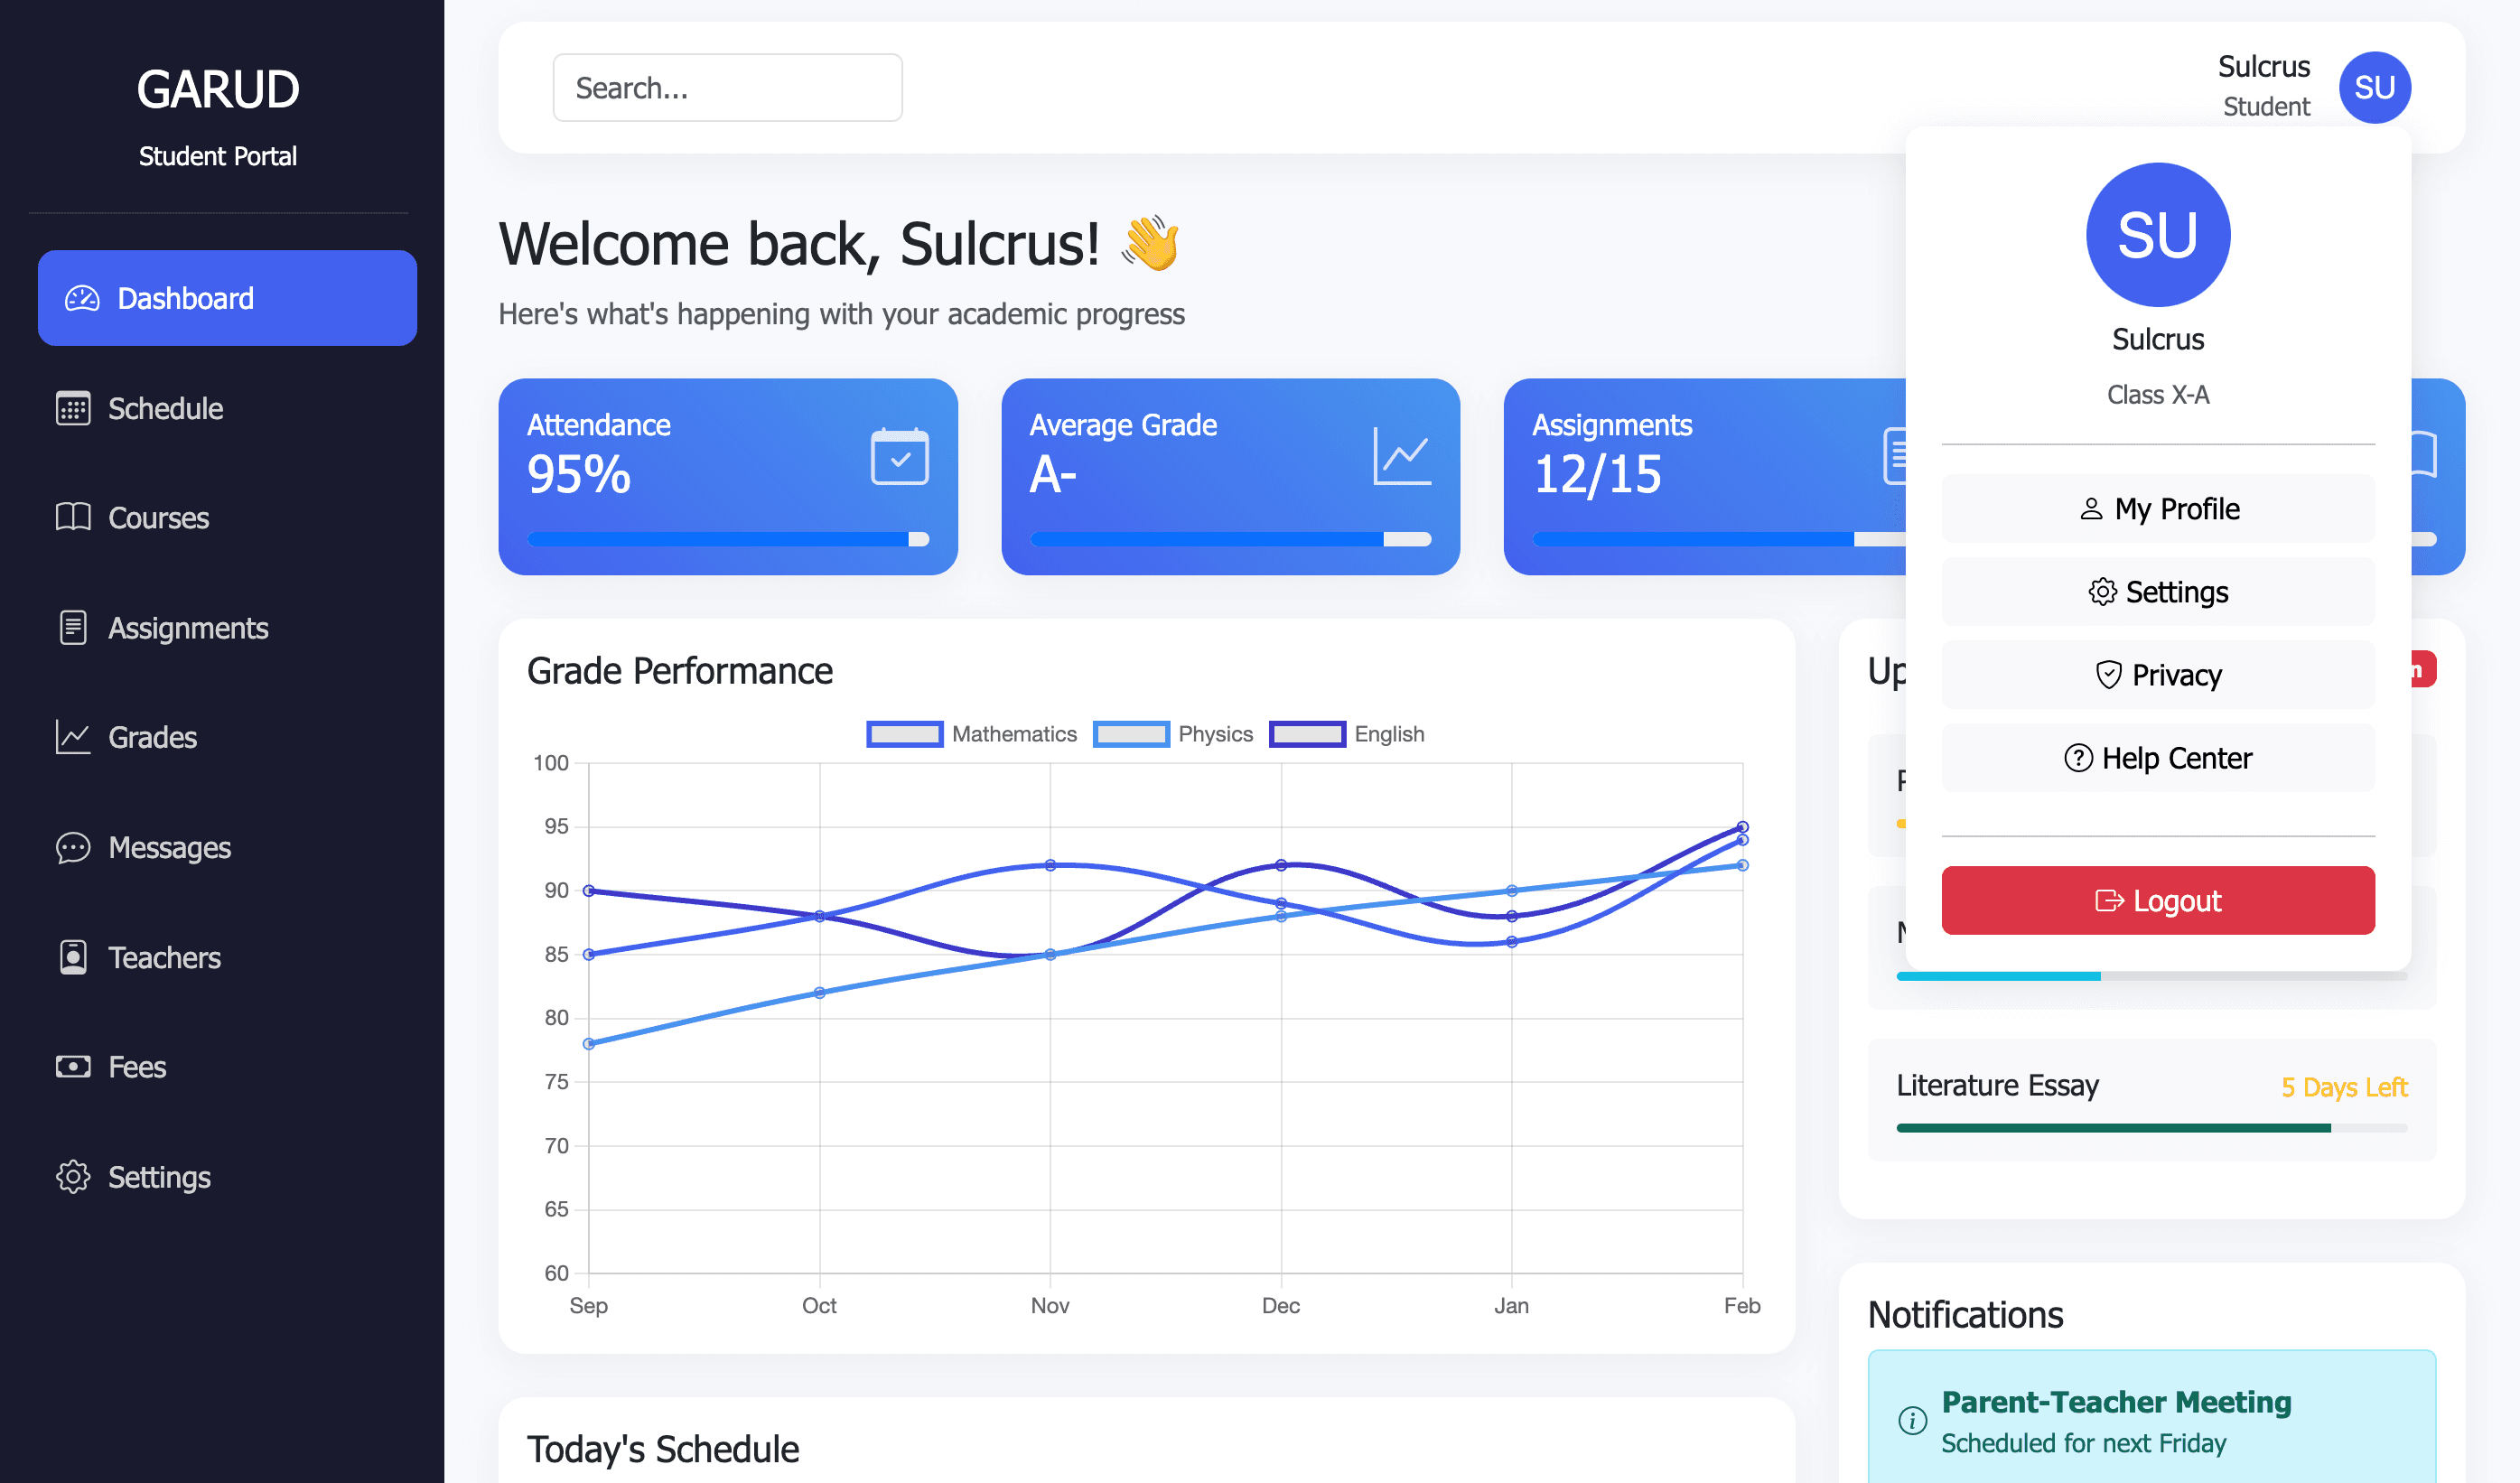Click the line graph icon on Average Grade card
The image size is (2520, 1483).
click(1402, 457)
